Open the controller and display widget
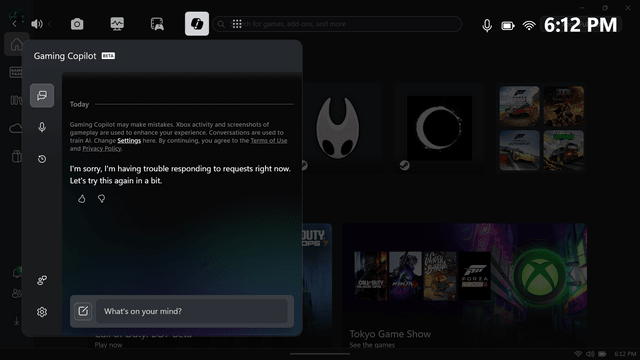Image resolution: width=640 pixels, height=360 pixels. click(x=157, y=24)
